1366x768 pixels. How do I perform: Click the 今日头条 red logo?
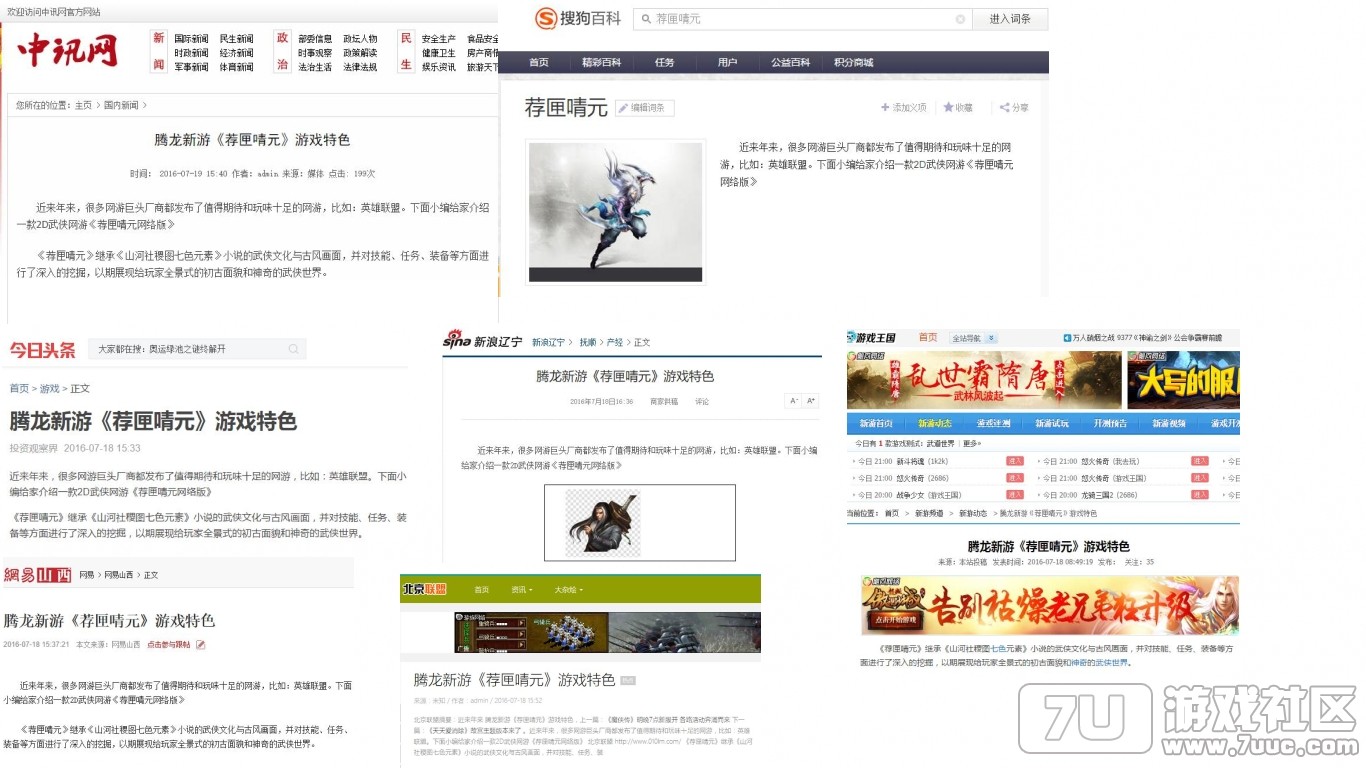click(x=43, y=349)
